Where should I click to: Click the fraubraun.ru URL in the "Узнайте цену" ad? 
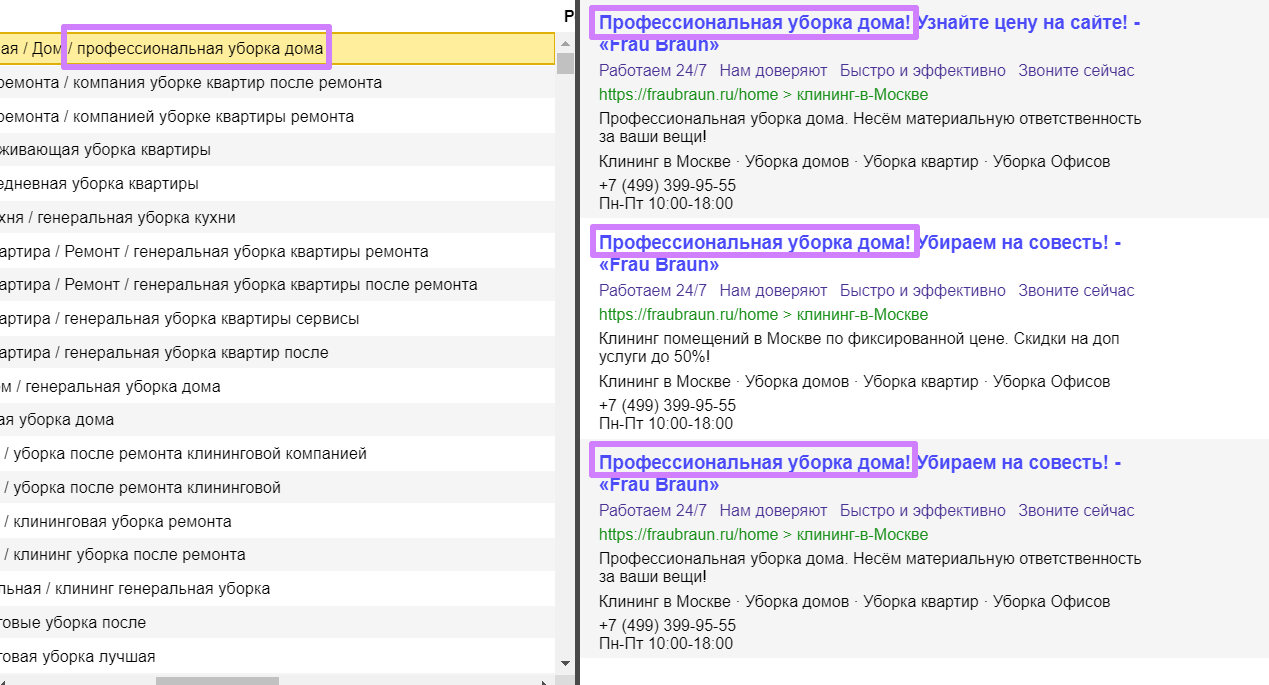[x=763, y=95]
